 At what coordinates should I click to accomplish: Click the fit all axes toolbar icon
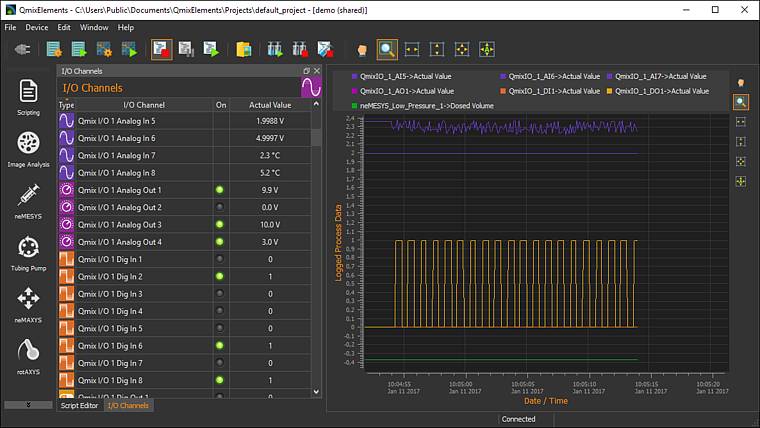[x=462, y=49]
